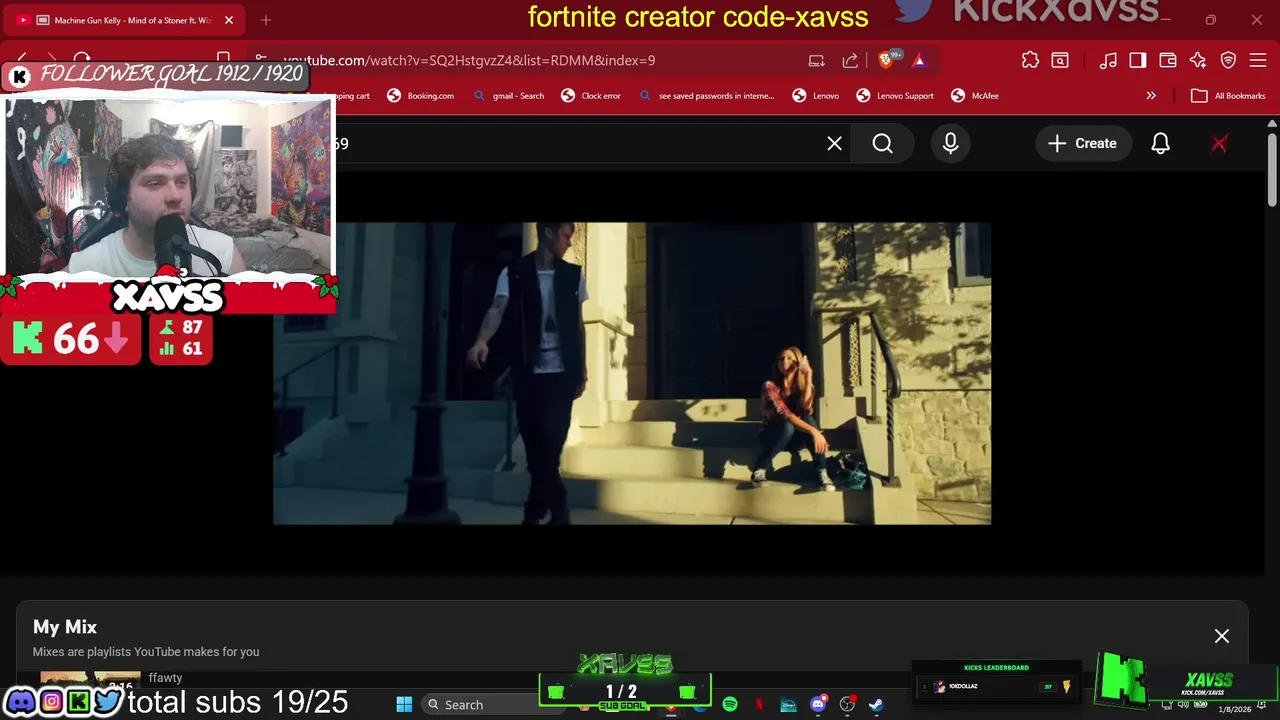Open Discord from the taskbar
The width and height of the screenshot is (1280, 720).
pos(818,705)
